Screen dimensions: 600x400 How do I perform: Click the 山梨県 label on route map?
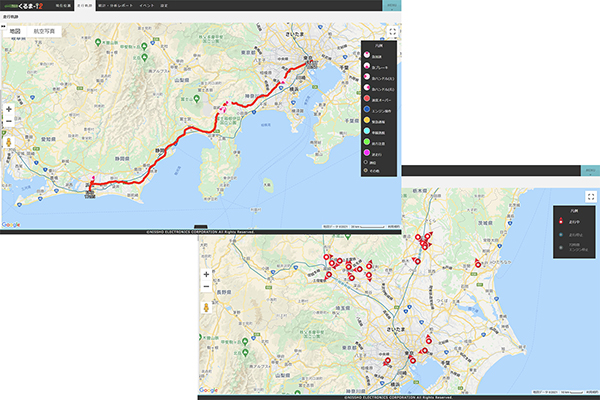(182, 80)
